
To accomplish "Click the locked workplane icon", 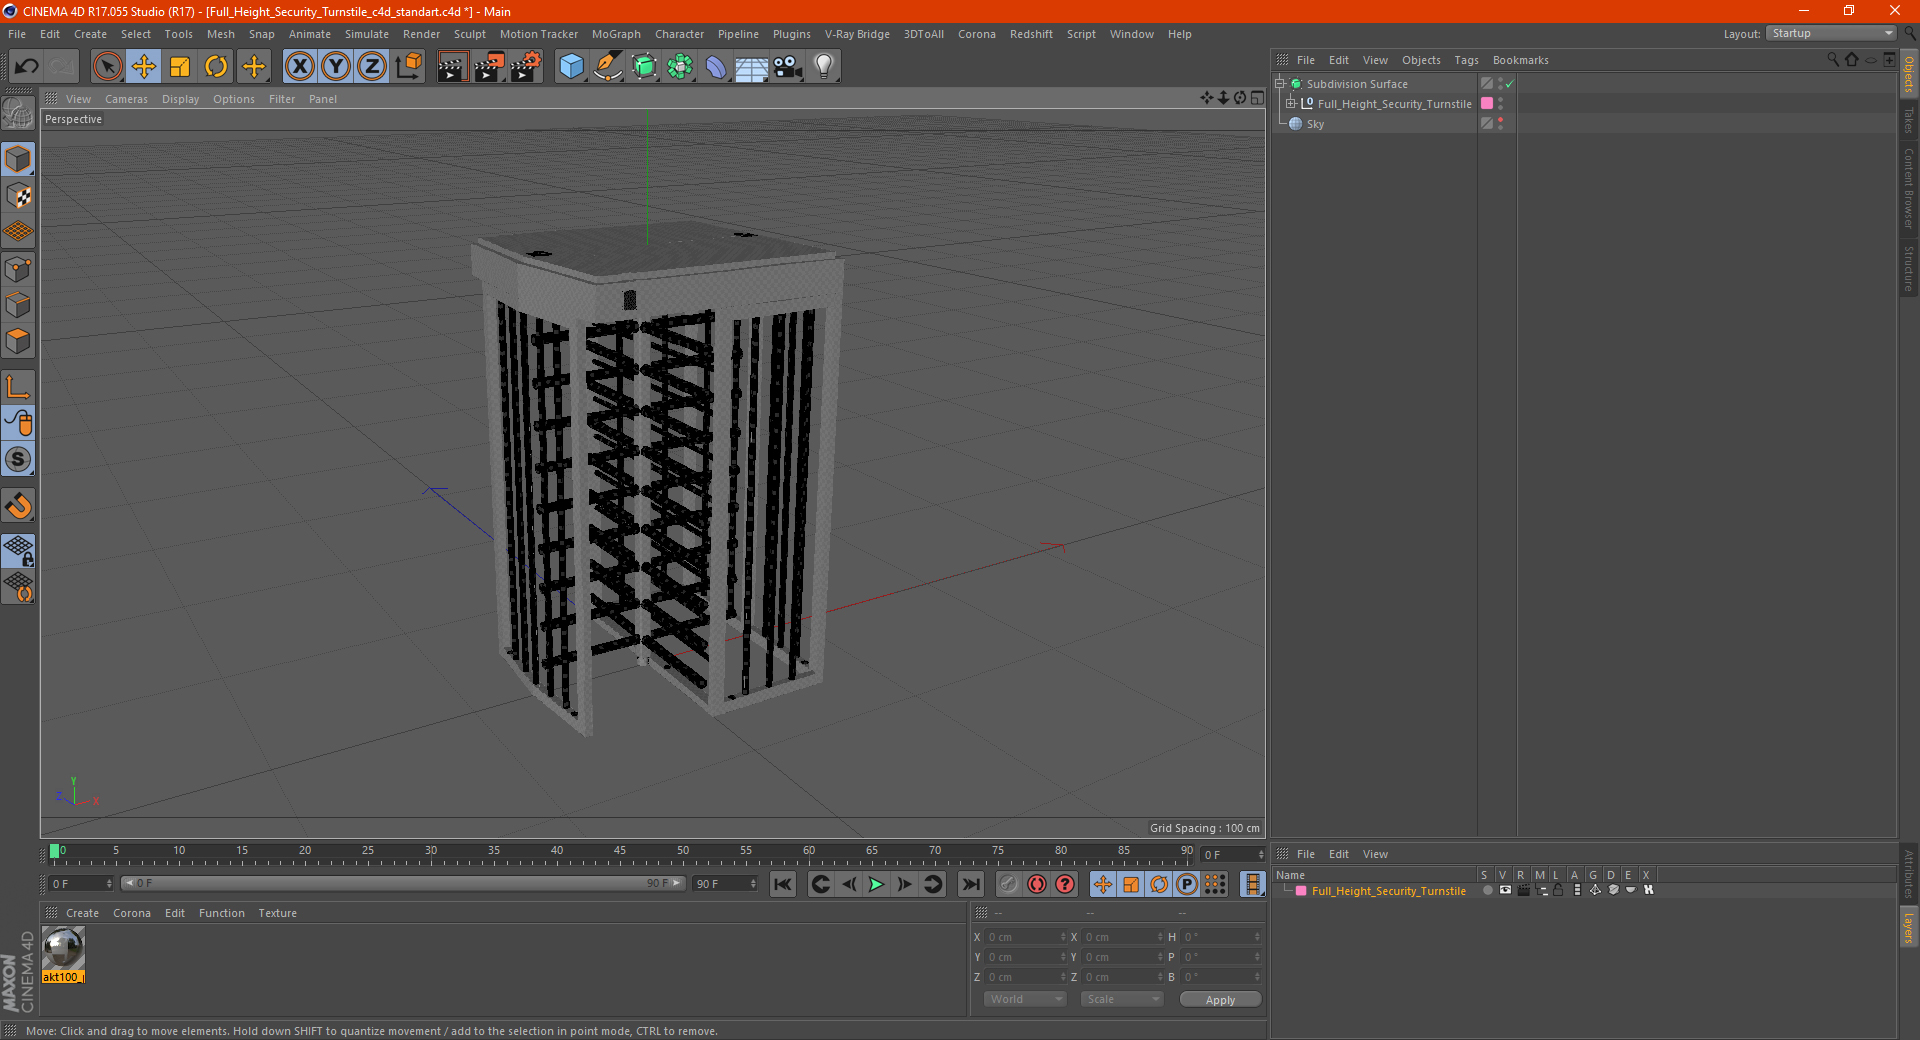I will [18, 550].
